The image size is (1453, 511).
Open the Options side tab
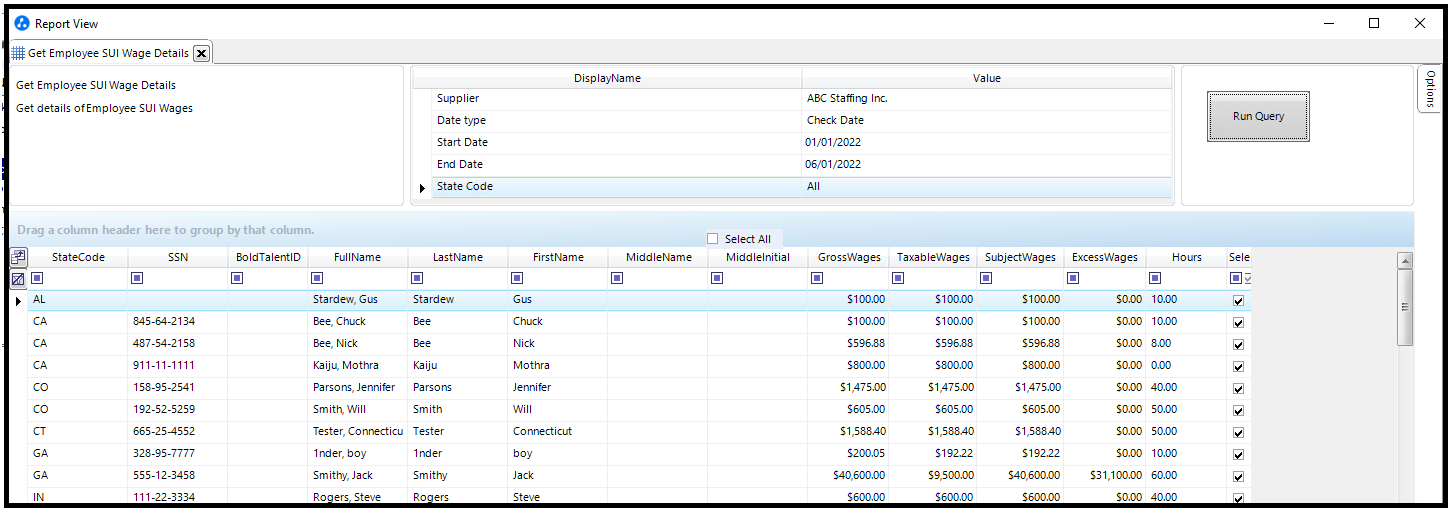(x=1430, y=89)
